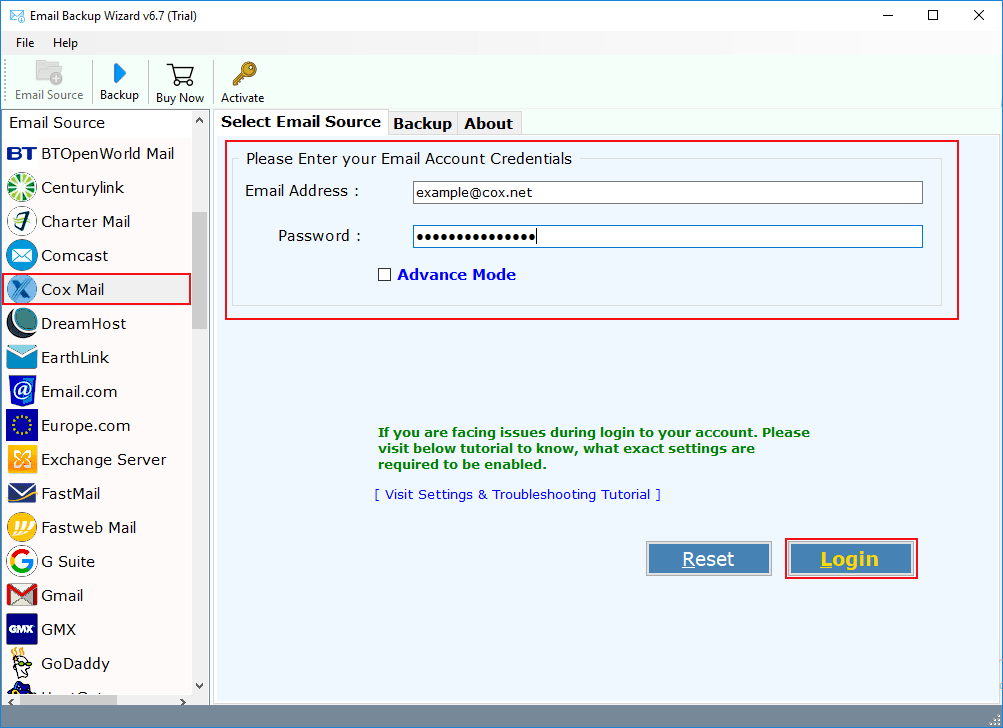
Task: Enable the Advance Mode checkbox
Action: coord(385,274)
